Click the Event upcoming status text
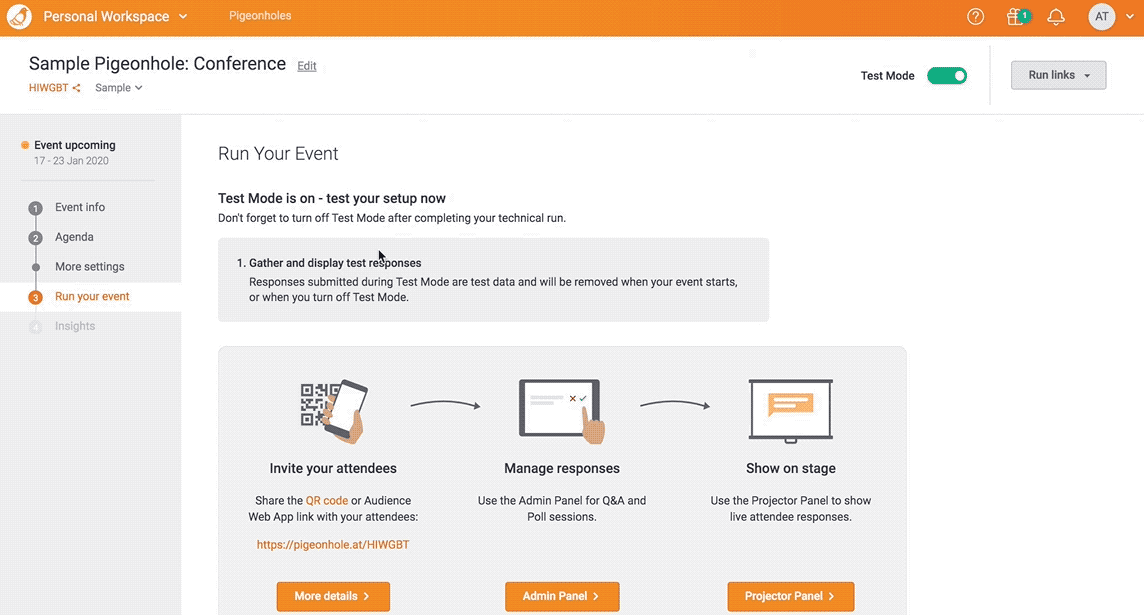Image resolution: width=1144 pixels, height=615 pixels. pyautogui.click(x=74, y=145)
